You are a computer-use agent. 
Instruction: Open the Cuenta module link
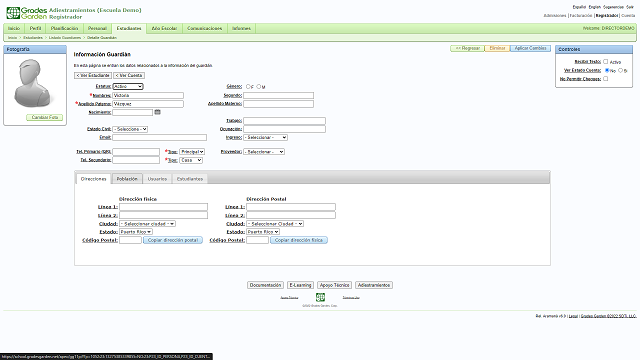tap(628, 16)
